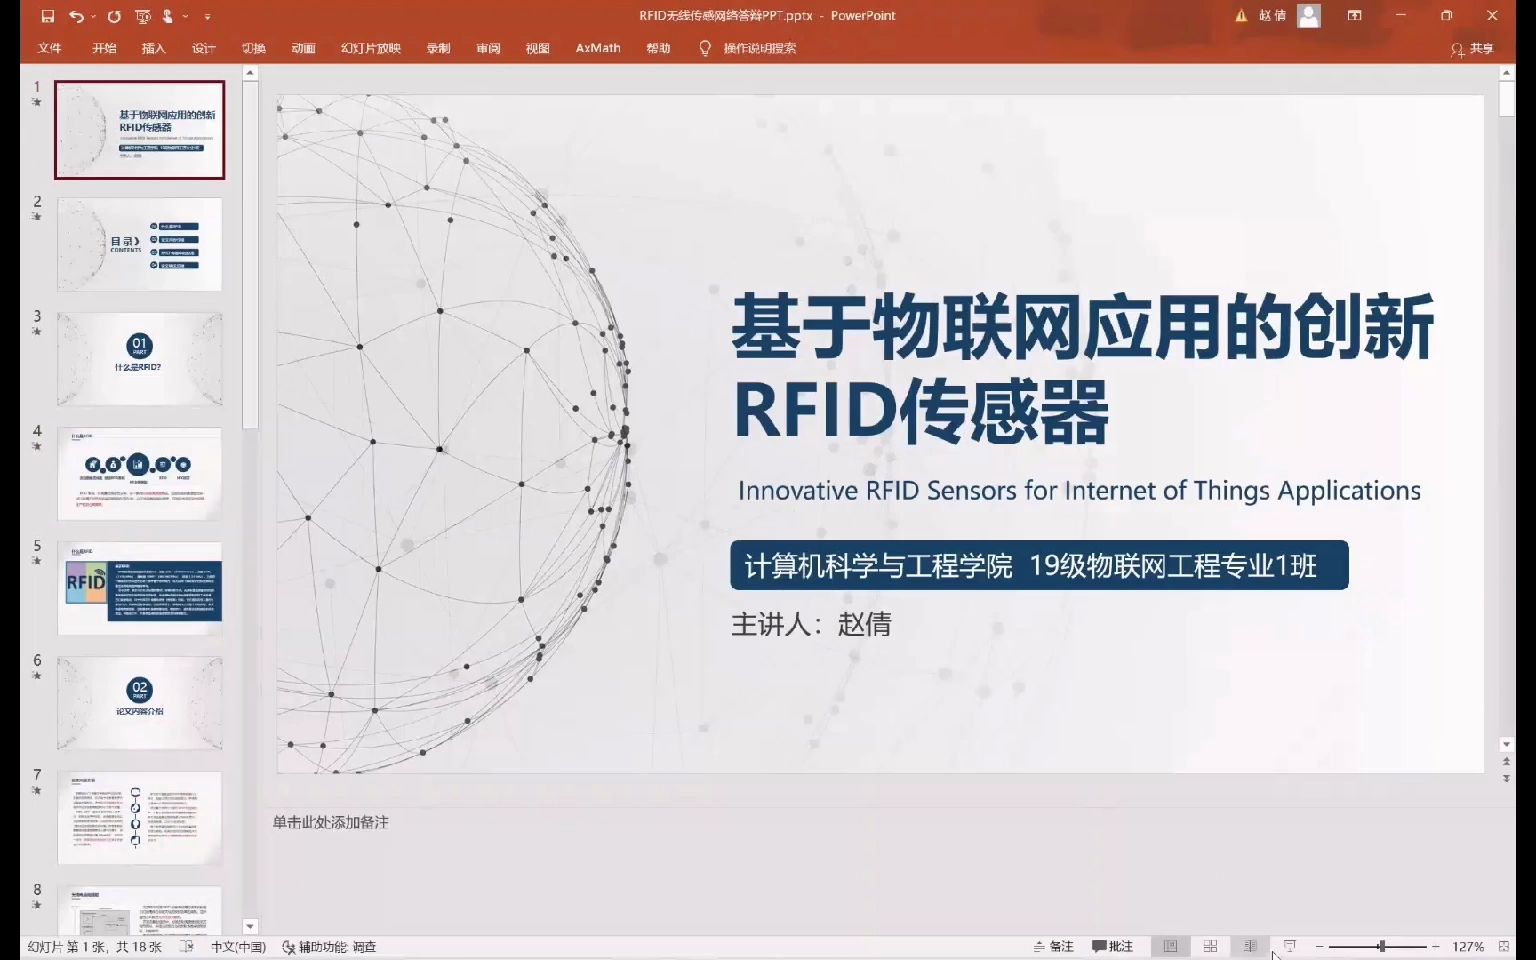Toggle the 批注 comments pane
The width and height of the screenshot is (1536, 960).
pos(1112,946)
